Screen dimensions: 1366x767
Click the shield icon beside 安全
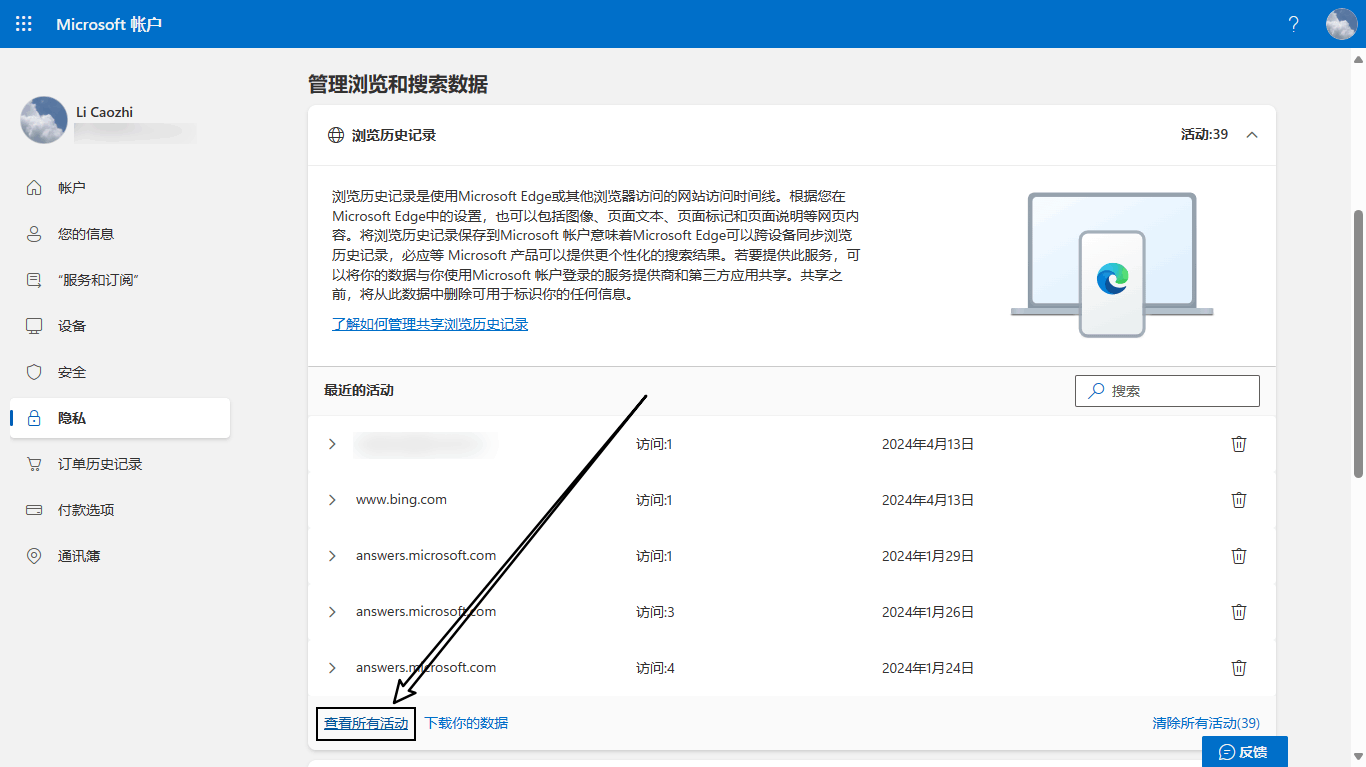34,372
